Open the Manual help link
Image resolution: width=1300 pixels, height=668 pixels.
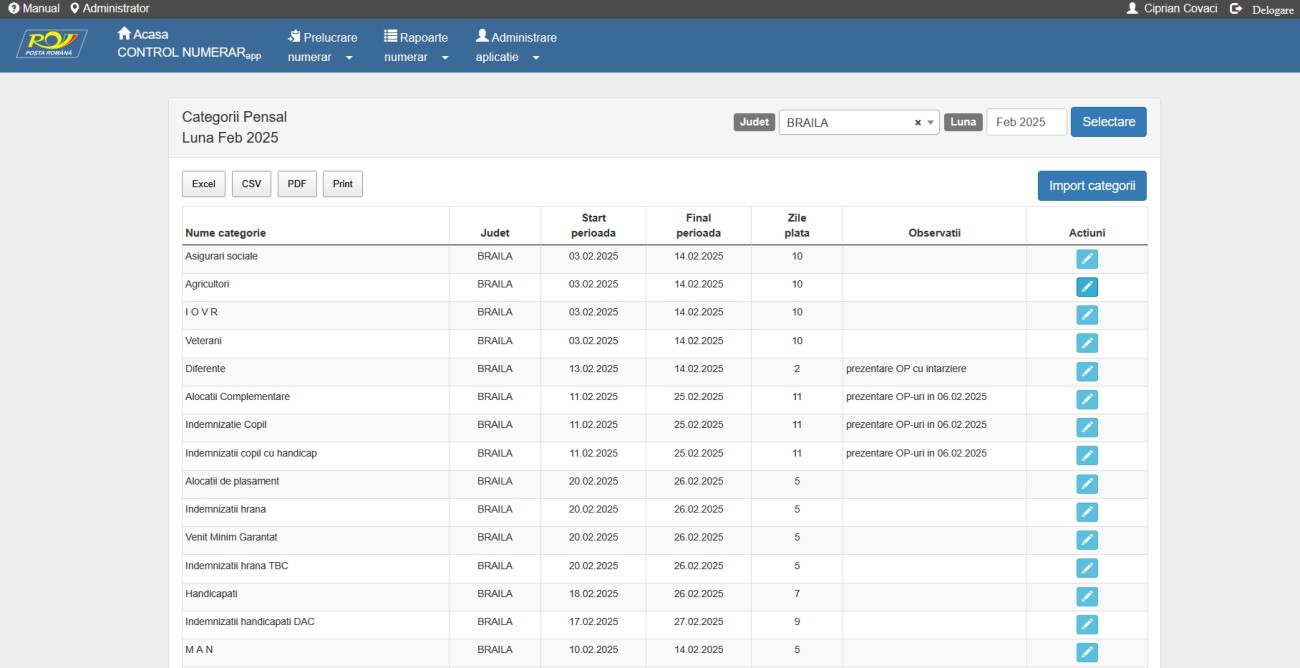coord(34,8)
